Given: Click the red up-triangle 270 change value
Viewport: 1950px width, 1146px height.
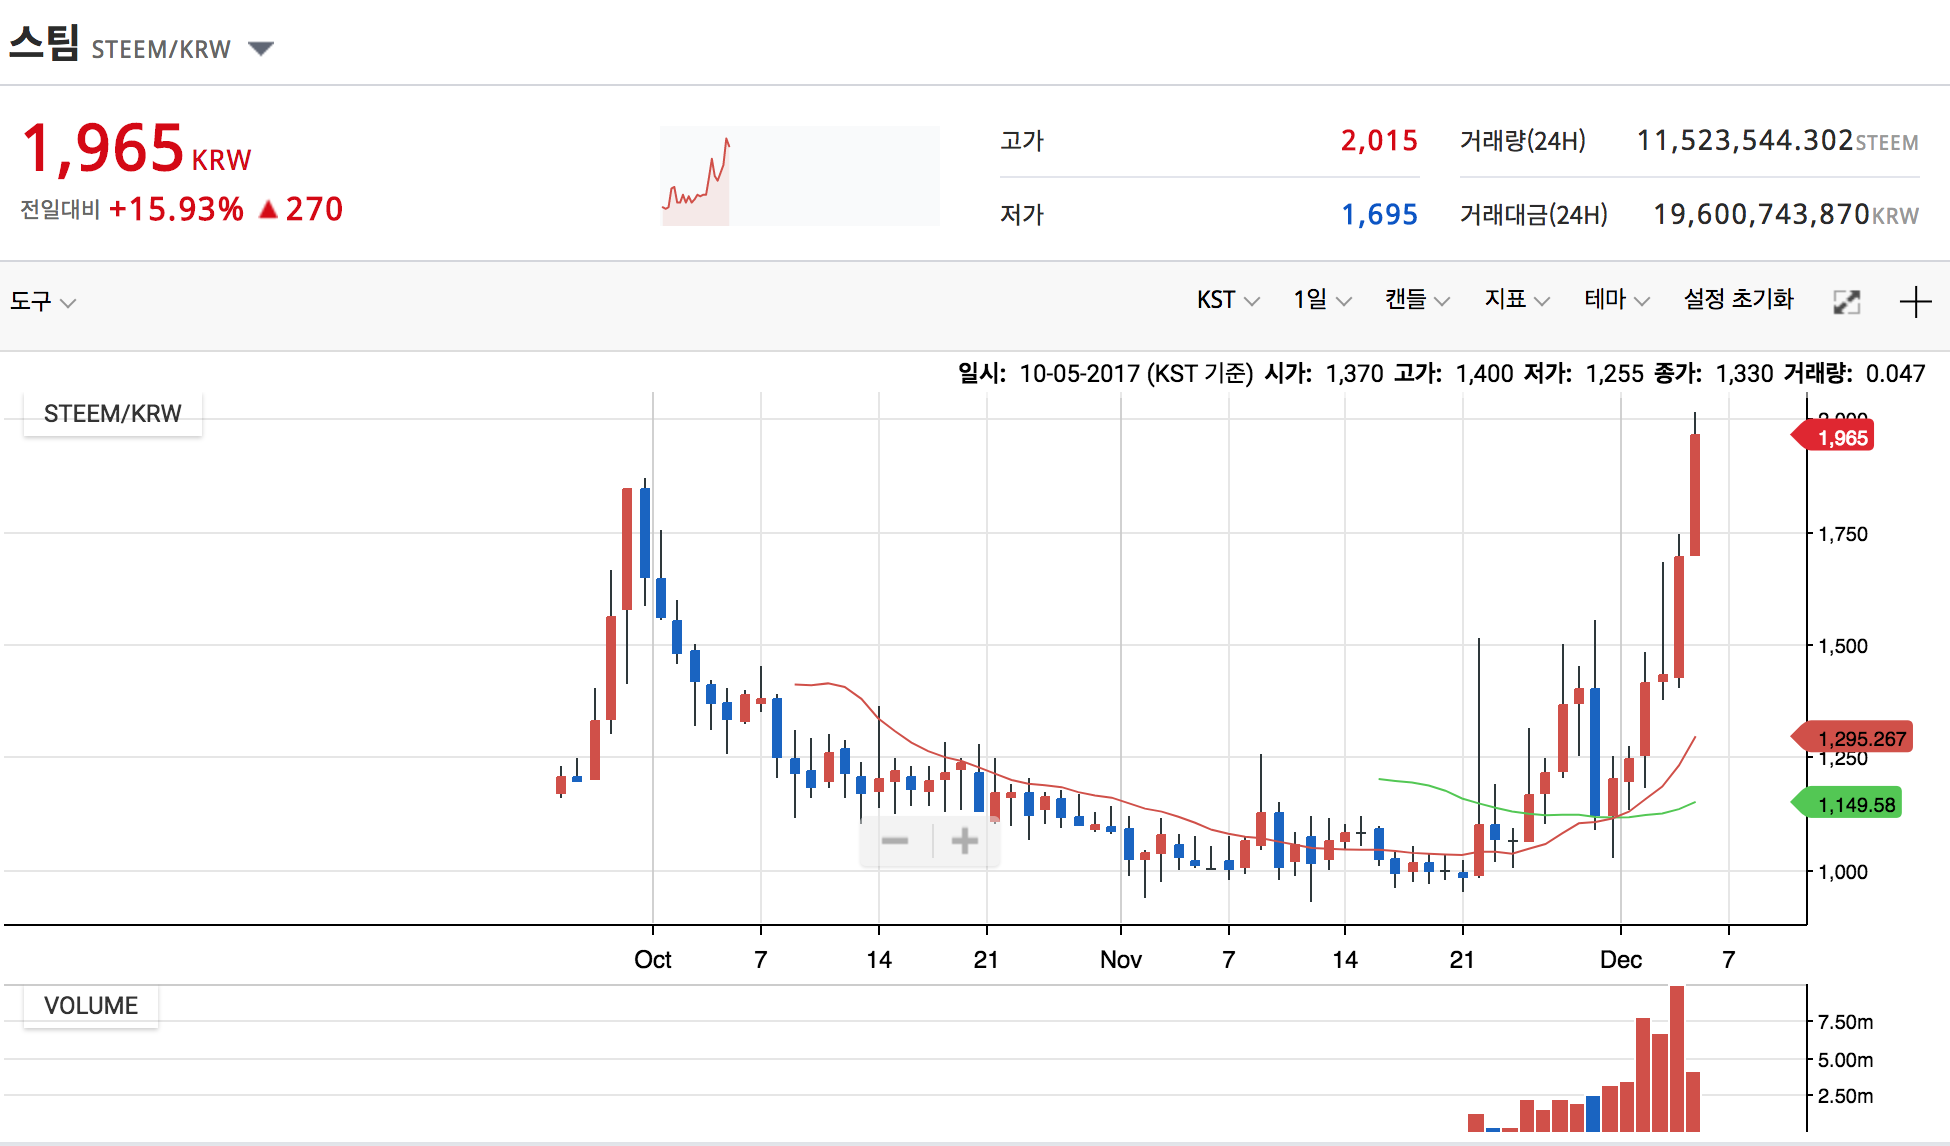Looking at the screenshot, I should 300,209.
